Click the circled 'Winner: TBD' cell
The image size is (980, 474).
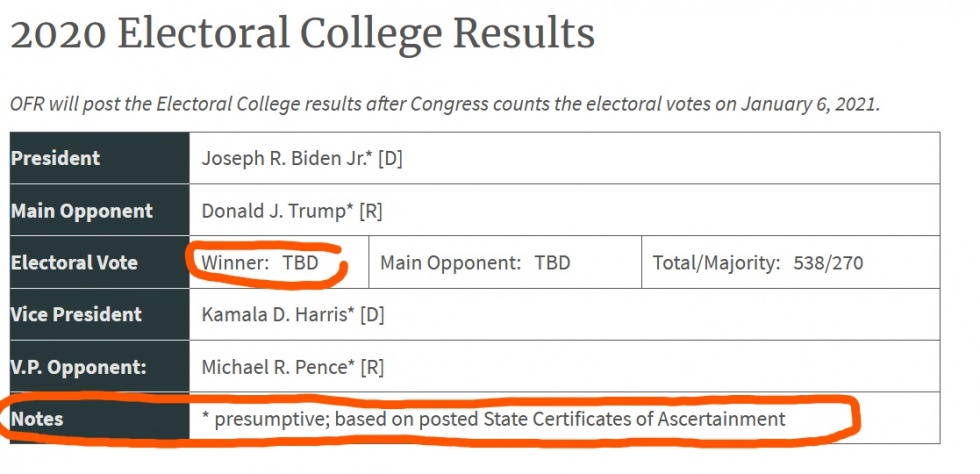pos(260,263)
